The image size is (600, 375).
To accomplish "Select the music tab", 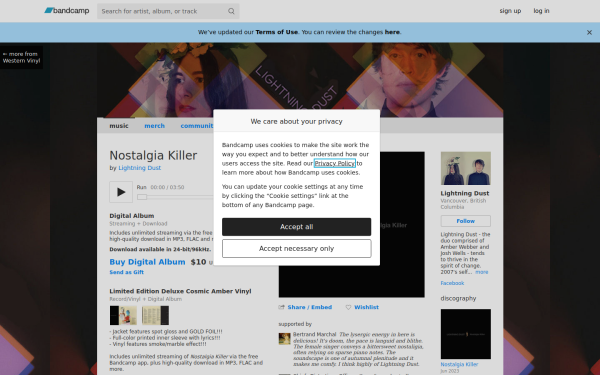I will [x=119, y=126].
